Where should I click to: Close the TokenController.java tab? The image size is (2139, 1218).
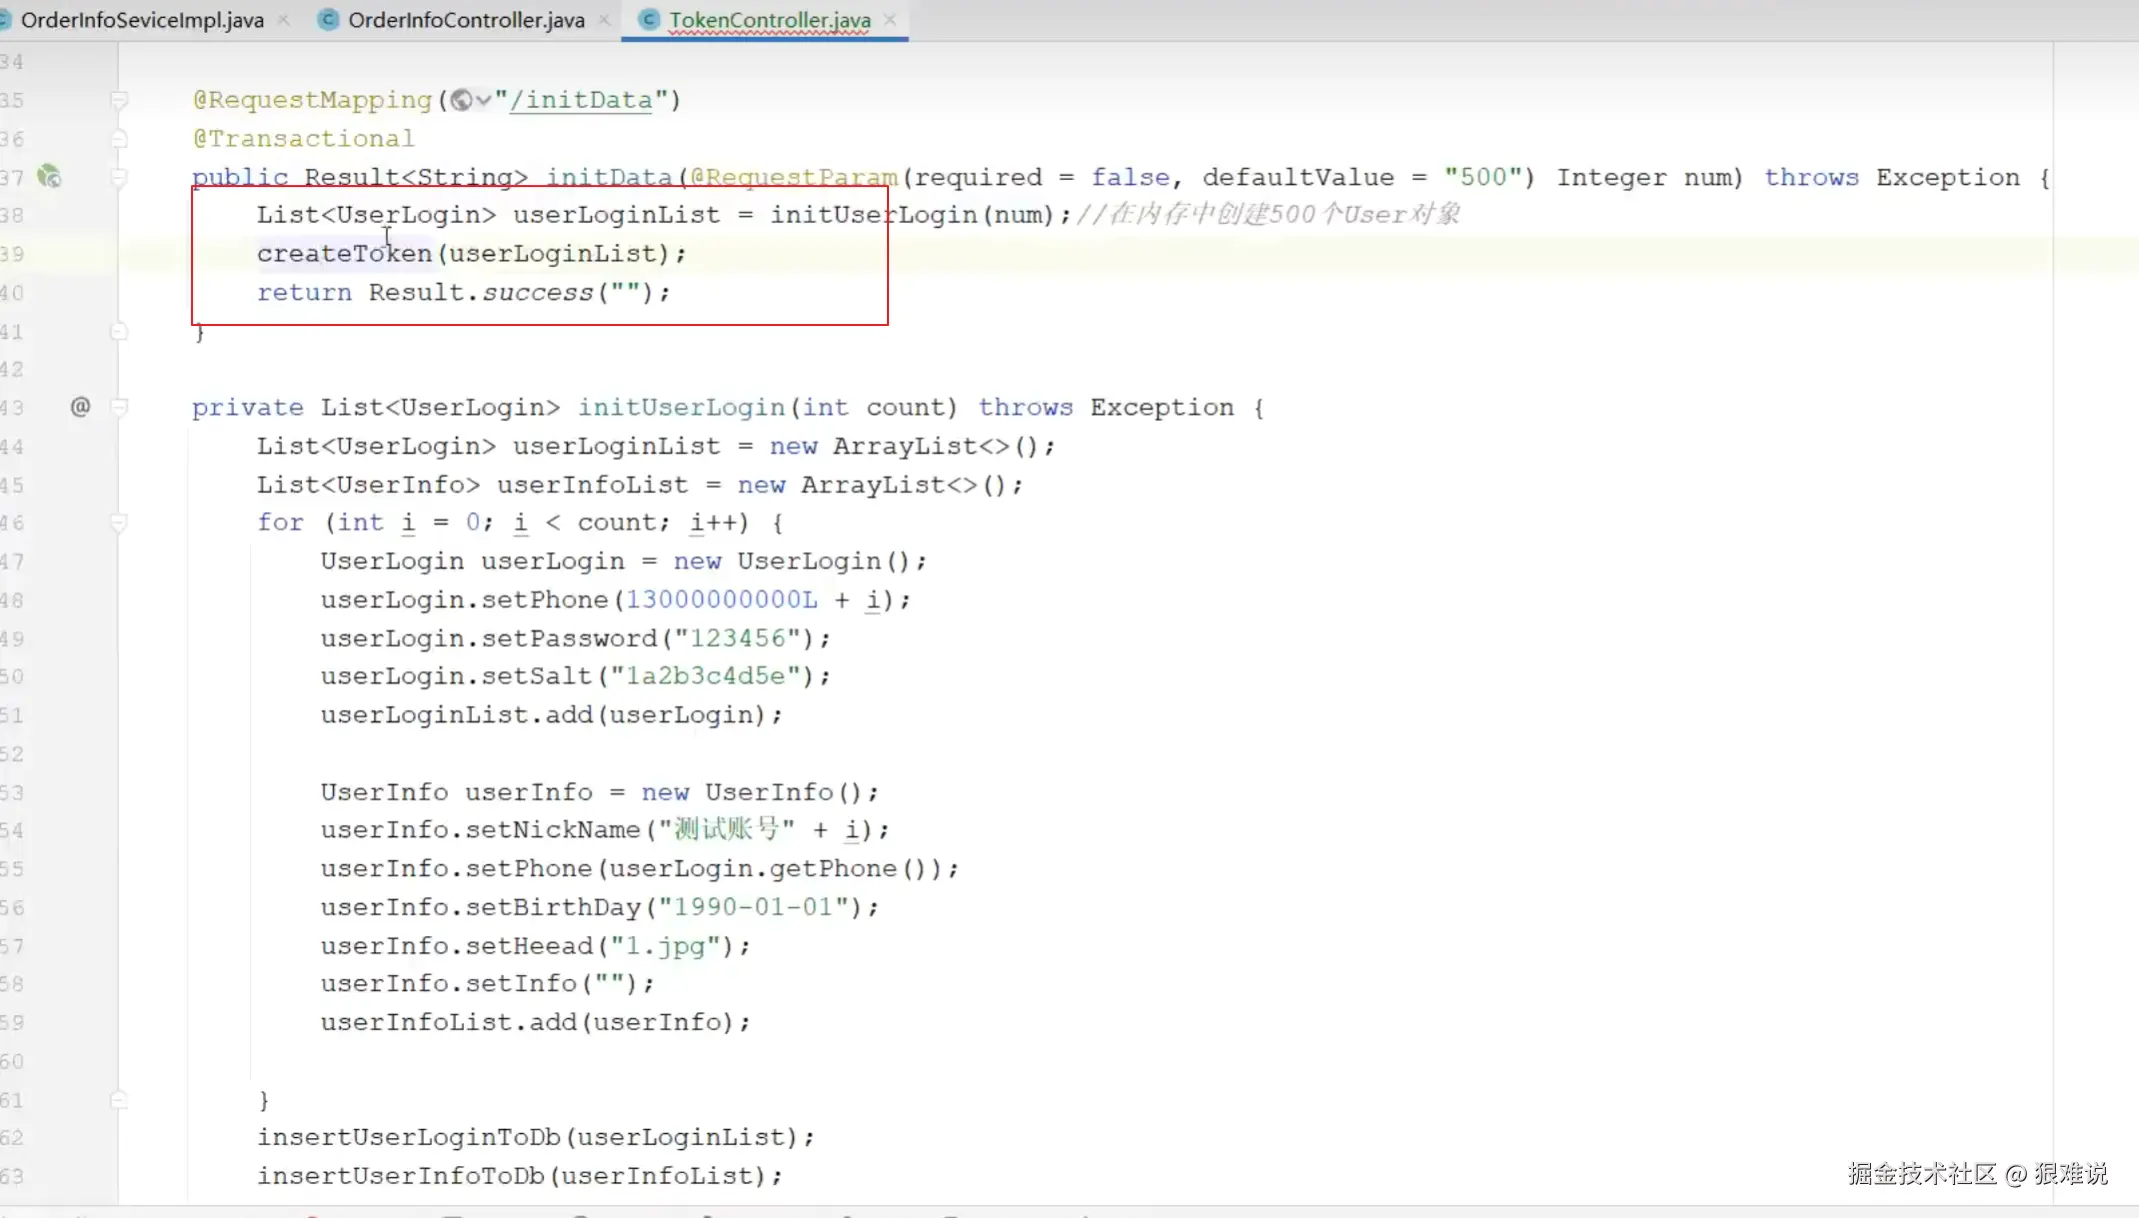pos(890,20)
